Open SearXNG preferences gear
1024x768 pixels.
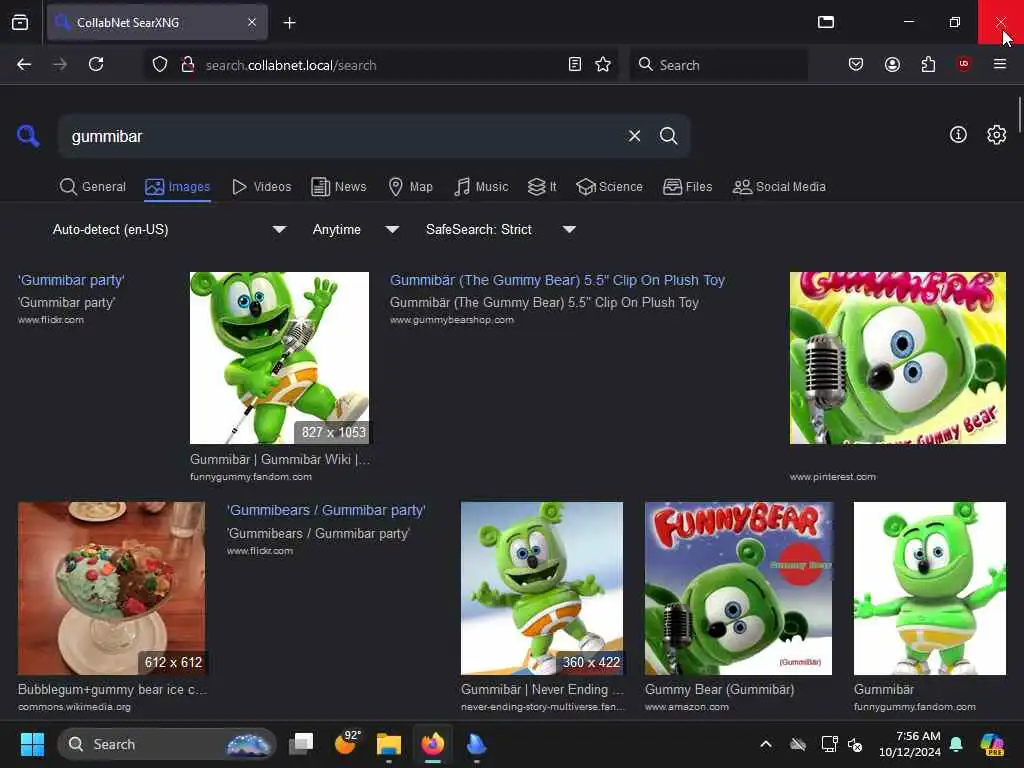pos(996,135)
